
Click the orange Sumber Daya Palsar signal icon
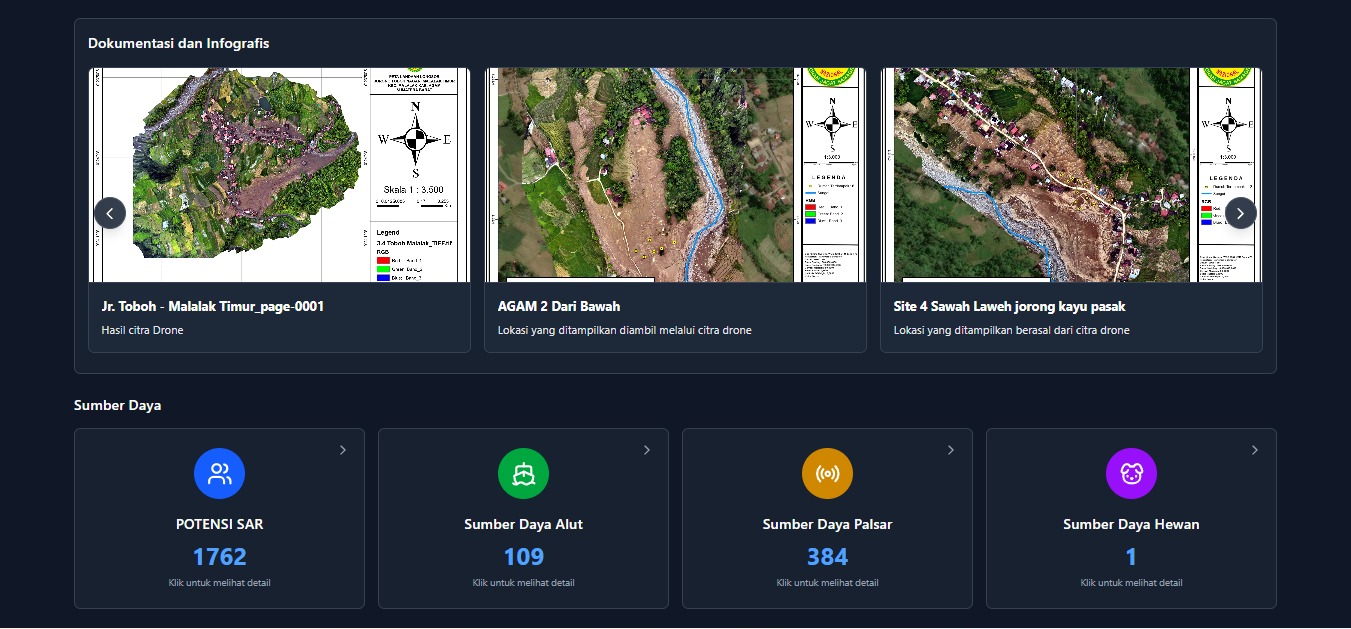click(827, 474)
